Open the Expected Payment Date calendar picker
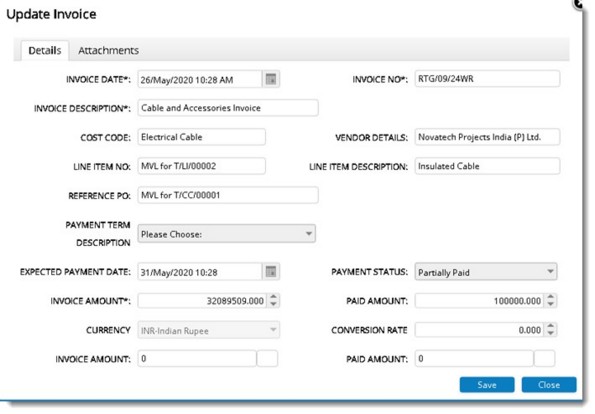This screenshot has height=414, width=595. coord(271,272)
